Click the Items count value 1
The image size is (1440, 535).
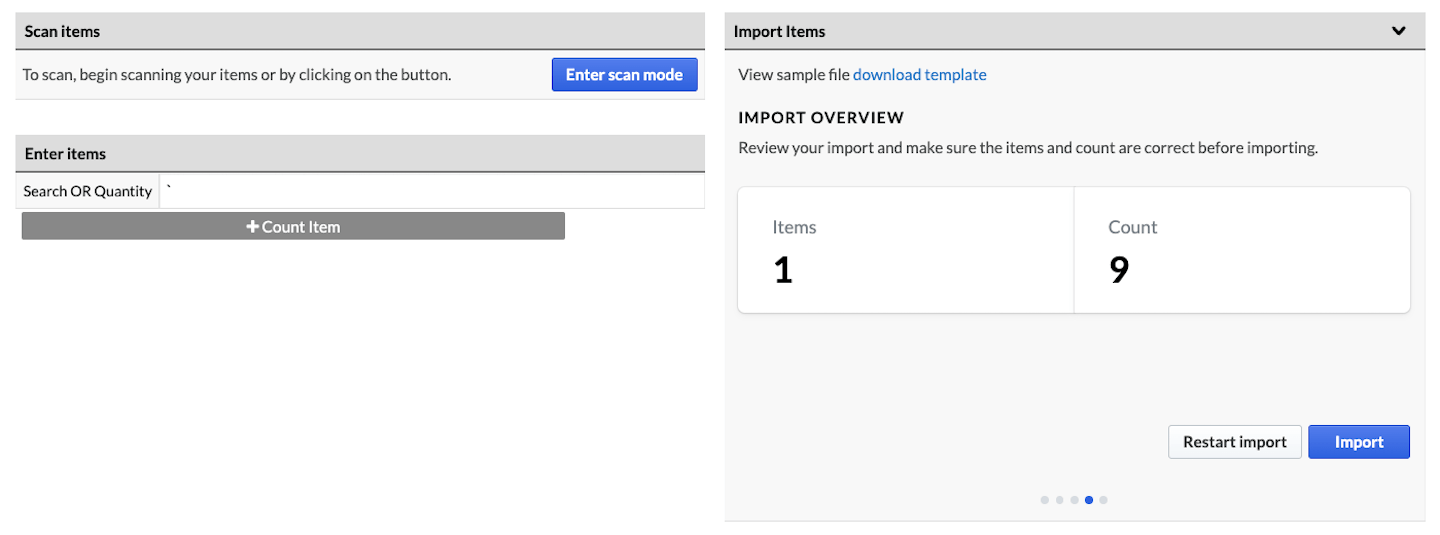click(x=783, y=270)
